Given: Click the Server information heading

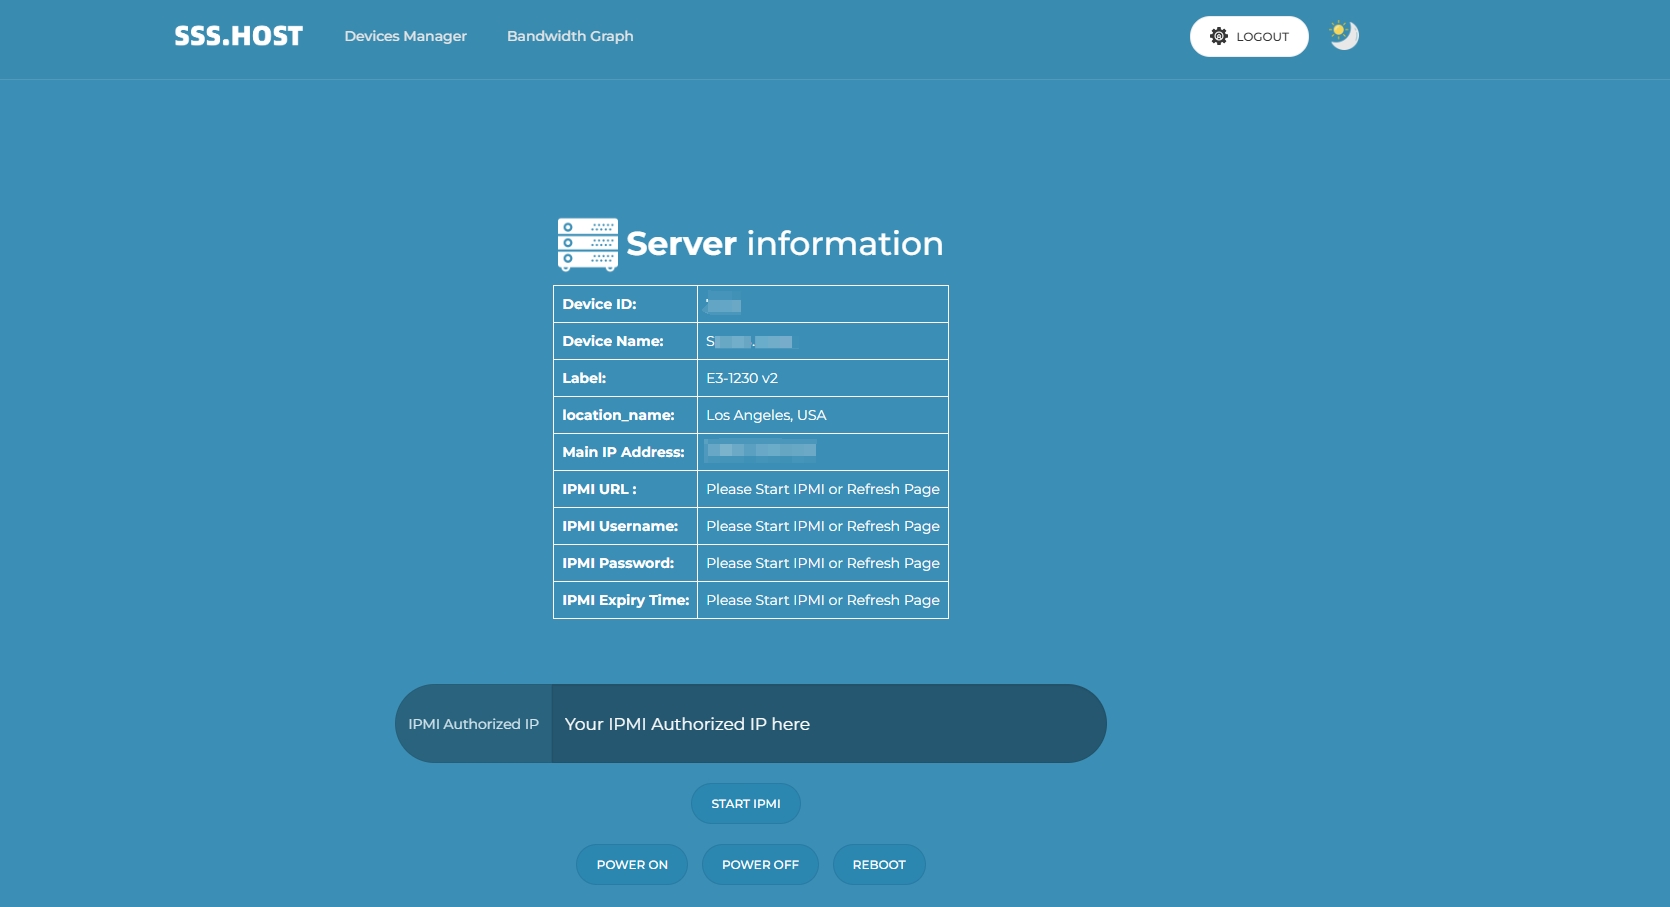Looking at the screenshot, I should pyautogui.click(x=784, y=243).
